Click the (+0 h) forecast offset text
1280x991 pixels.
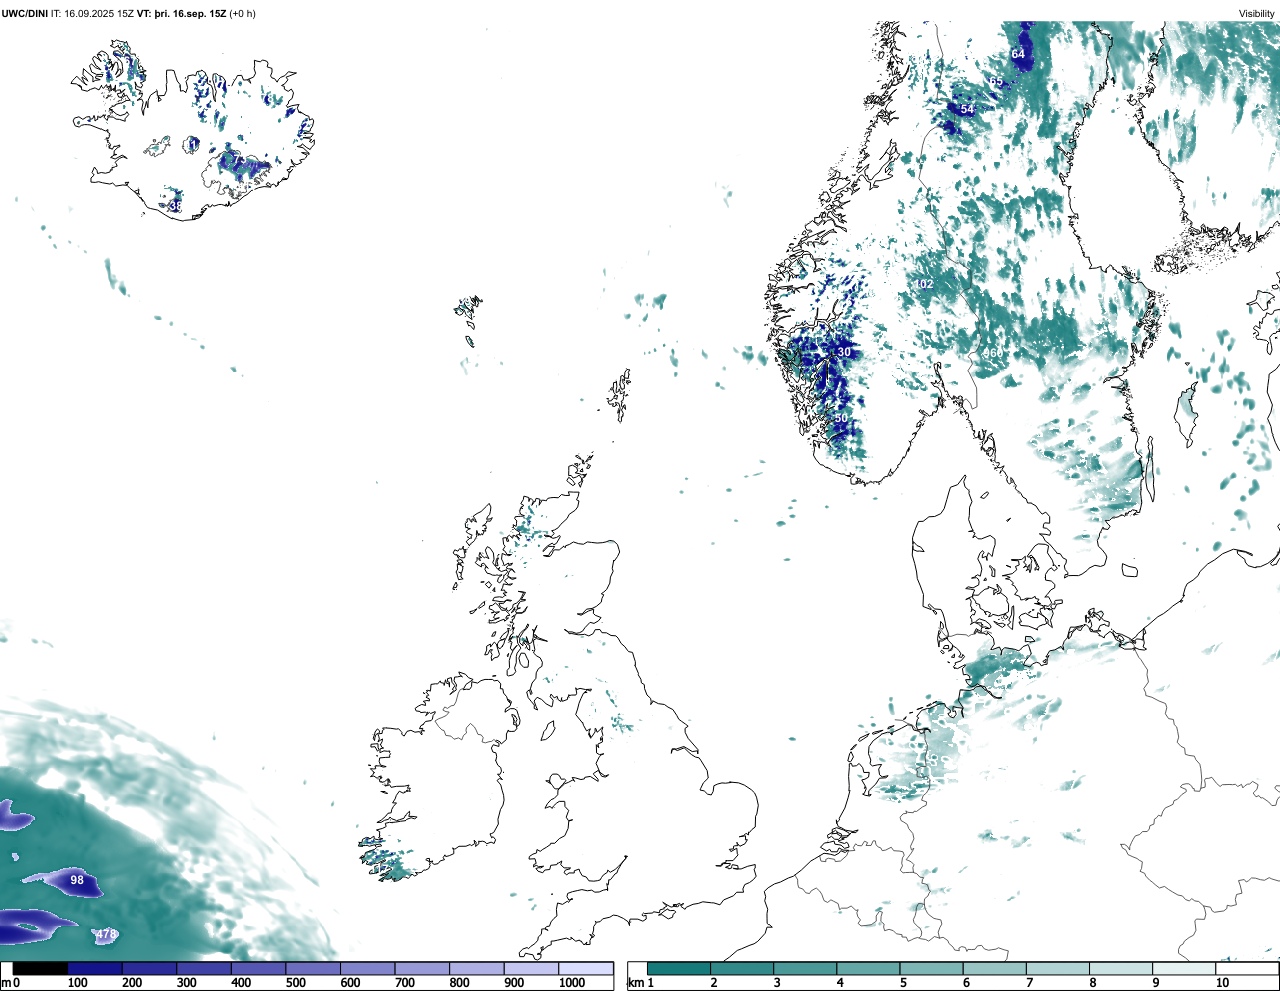click(243, 14)
